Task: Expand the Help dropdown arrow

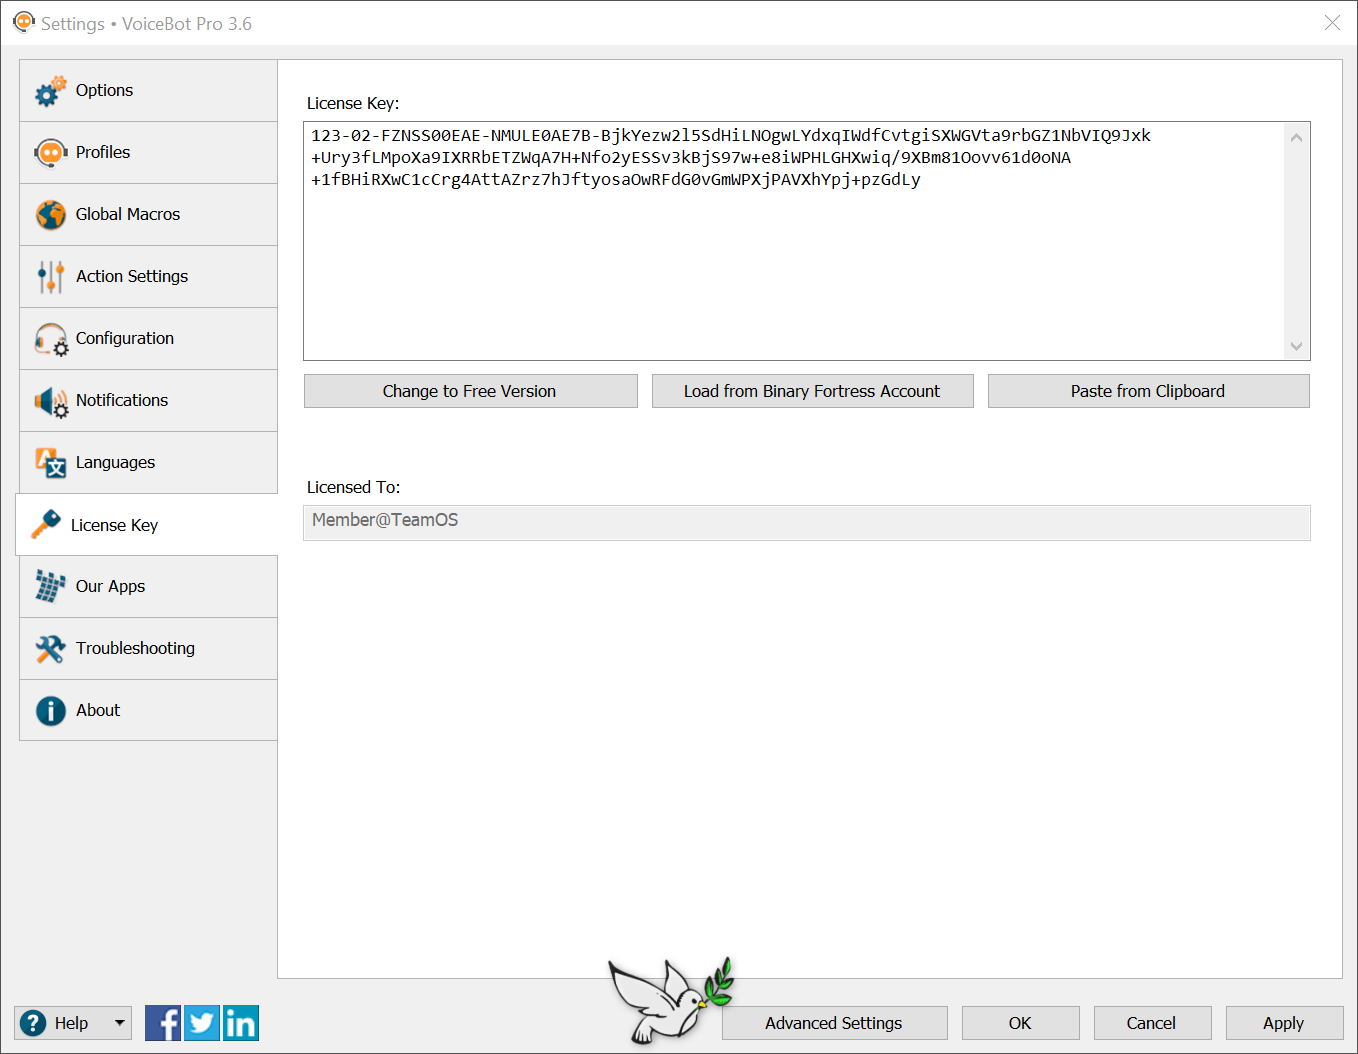Action: pos(120,1023)
